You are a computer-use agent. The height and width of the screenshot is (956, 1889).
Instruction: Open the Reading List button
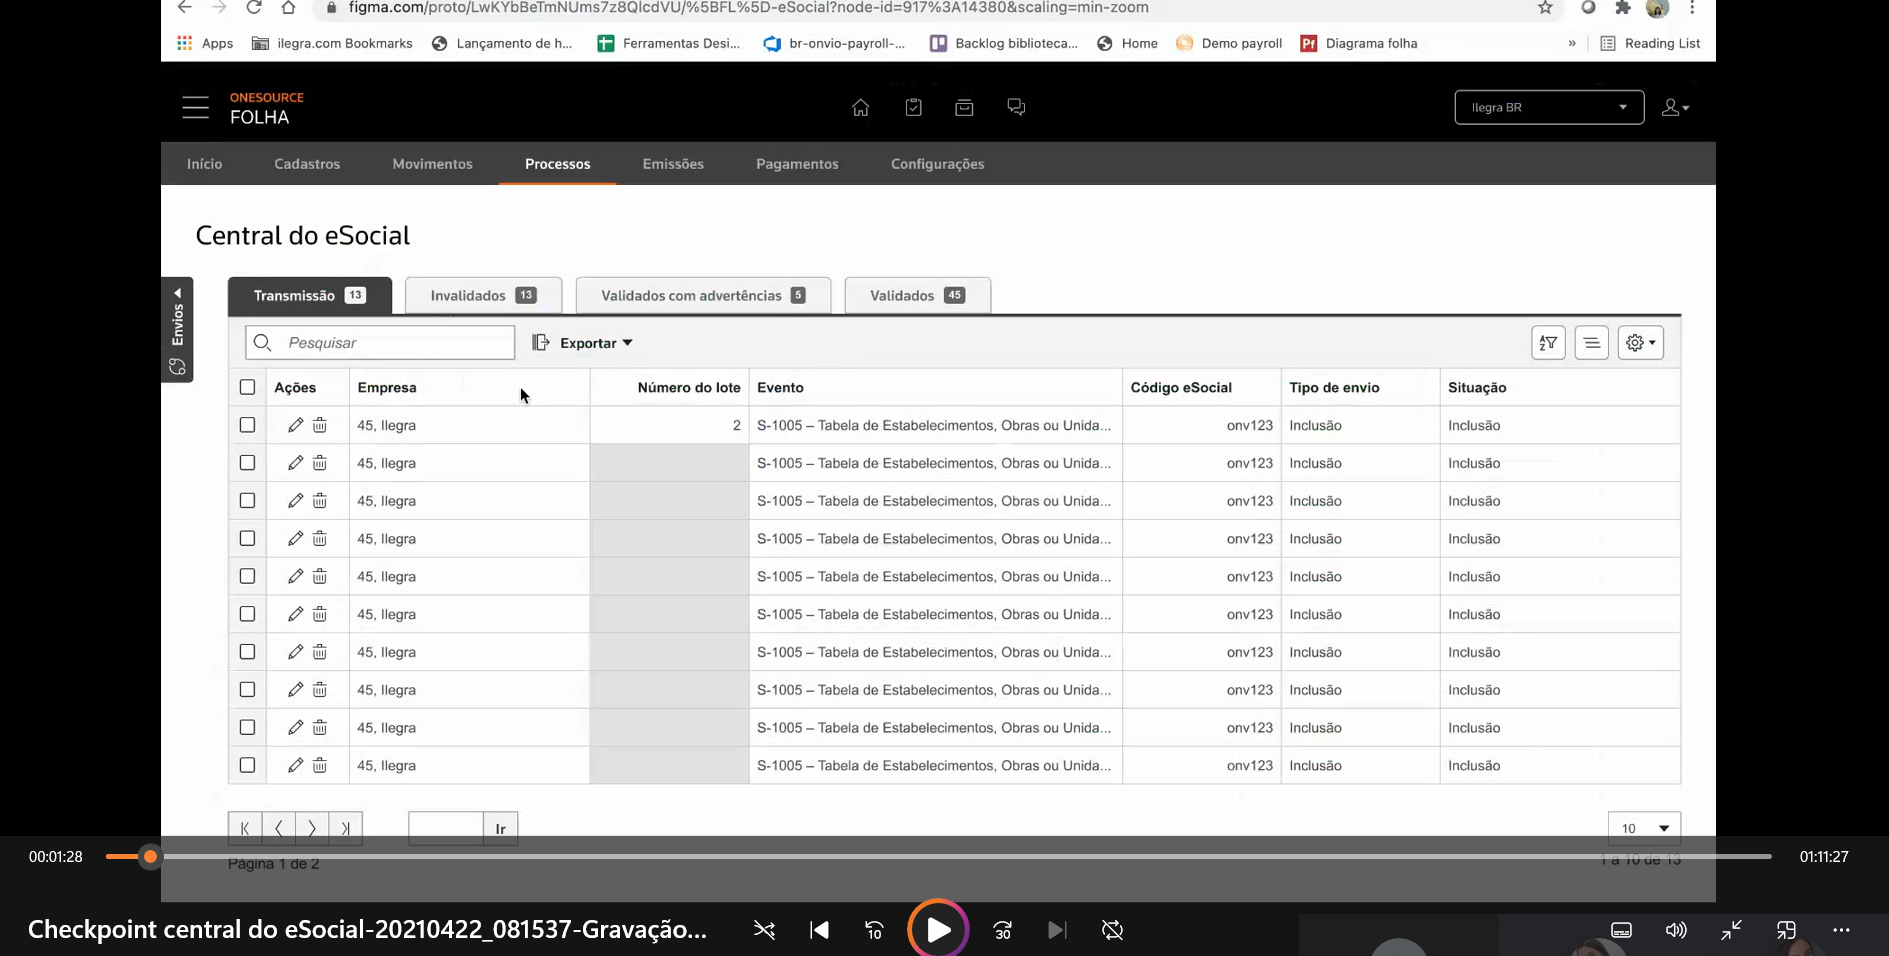click(1650, 43)
